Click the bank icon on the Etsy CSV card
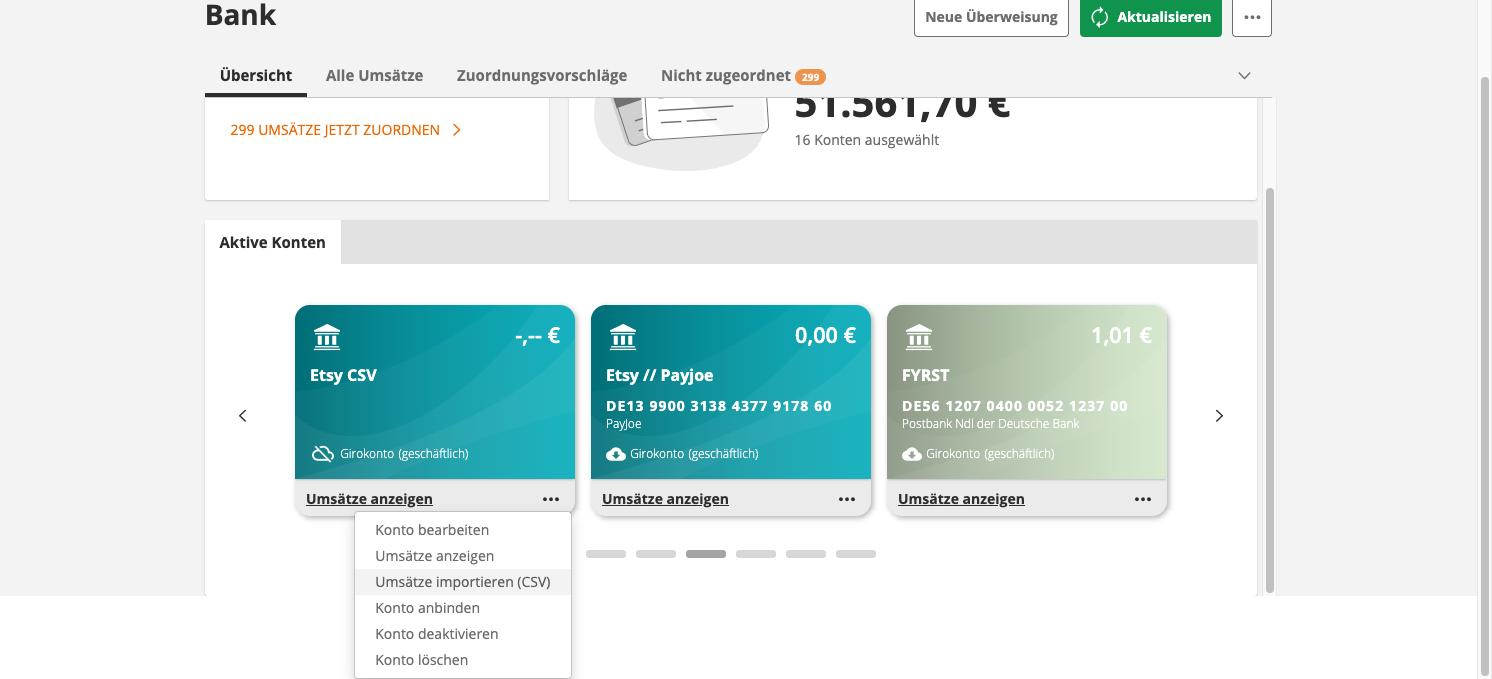 coord(327,337)
